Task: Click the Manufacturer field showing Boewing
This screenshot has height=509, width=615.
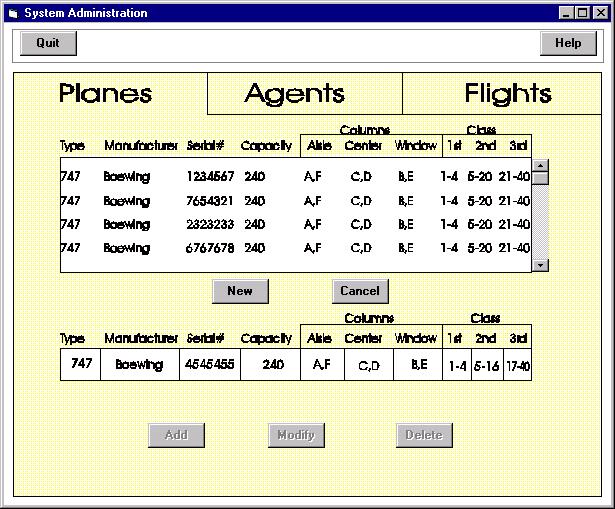Action: [139, 365]
